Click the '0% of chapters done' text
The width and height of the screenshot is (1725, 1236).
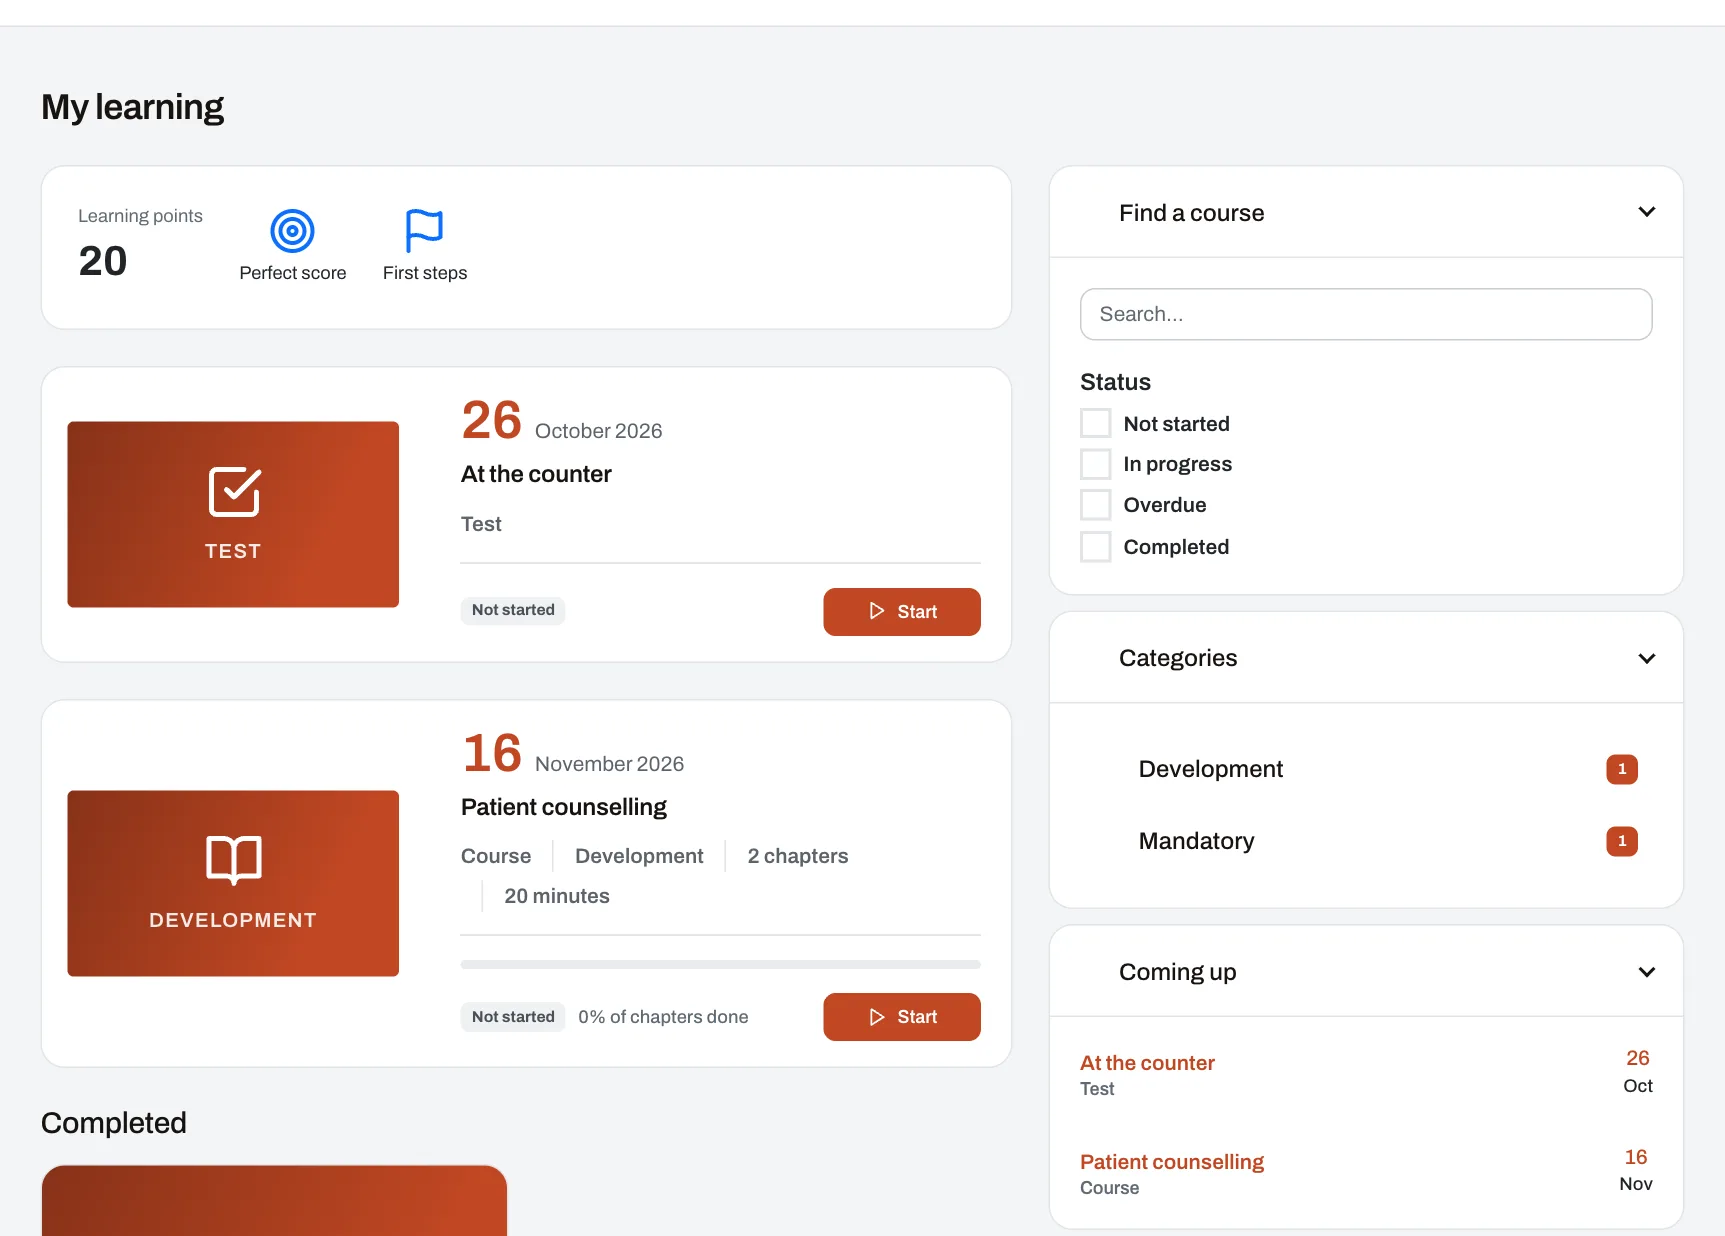663,1017
